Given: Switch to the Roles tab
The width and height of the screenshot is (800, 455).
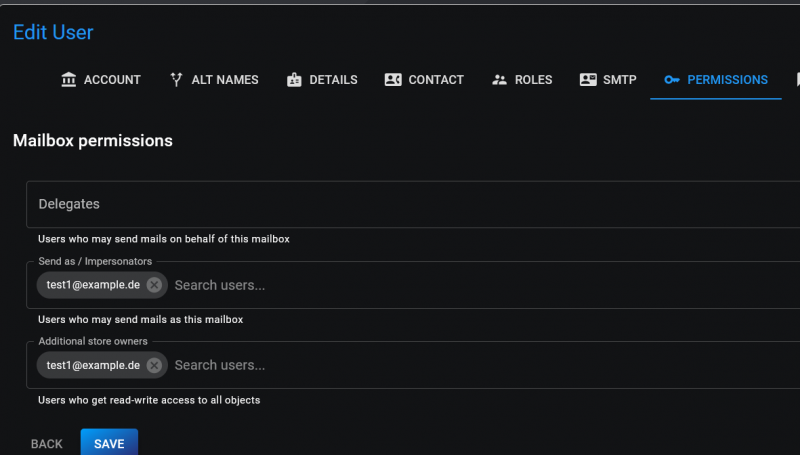Looking at the screenshot, I should pos(533,80).
